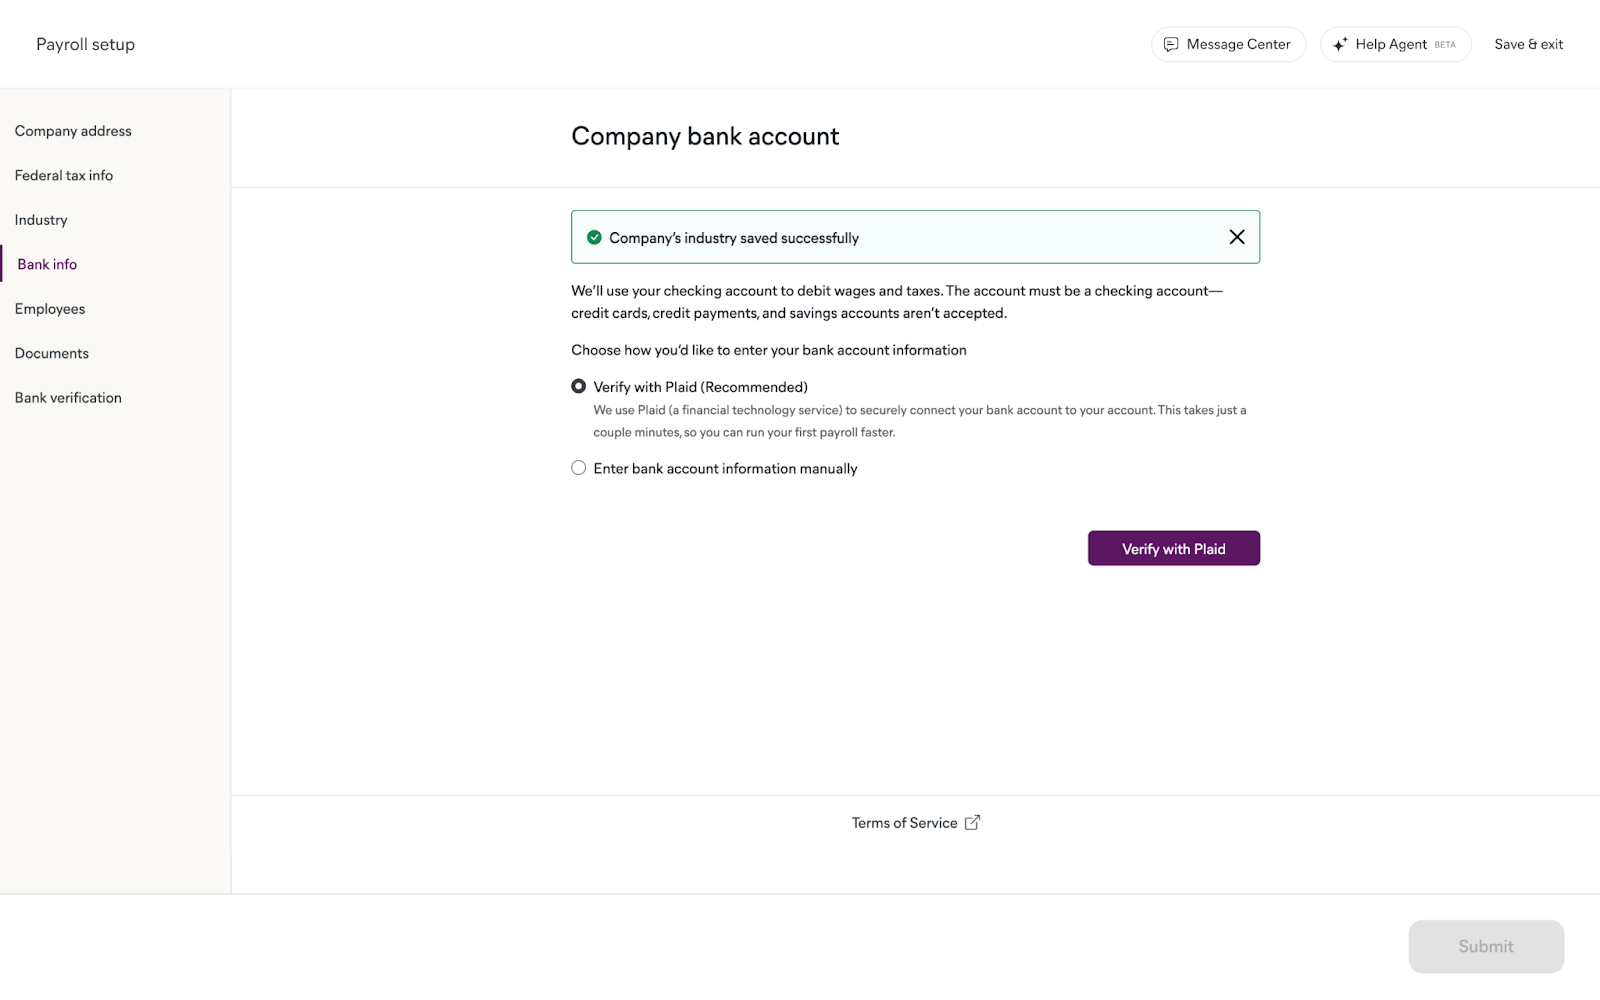This screenshot has height=1000, width=1600.
Task: Select Verify with Plaid radio option
Action: (x=579, y=386)
